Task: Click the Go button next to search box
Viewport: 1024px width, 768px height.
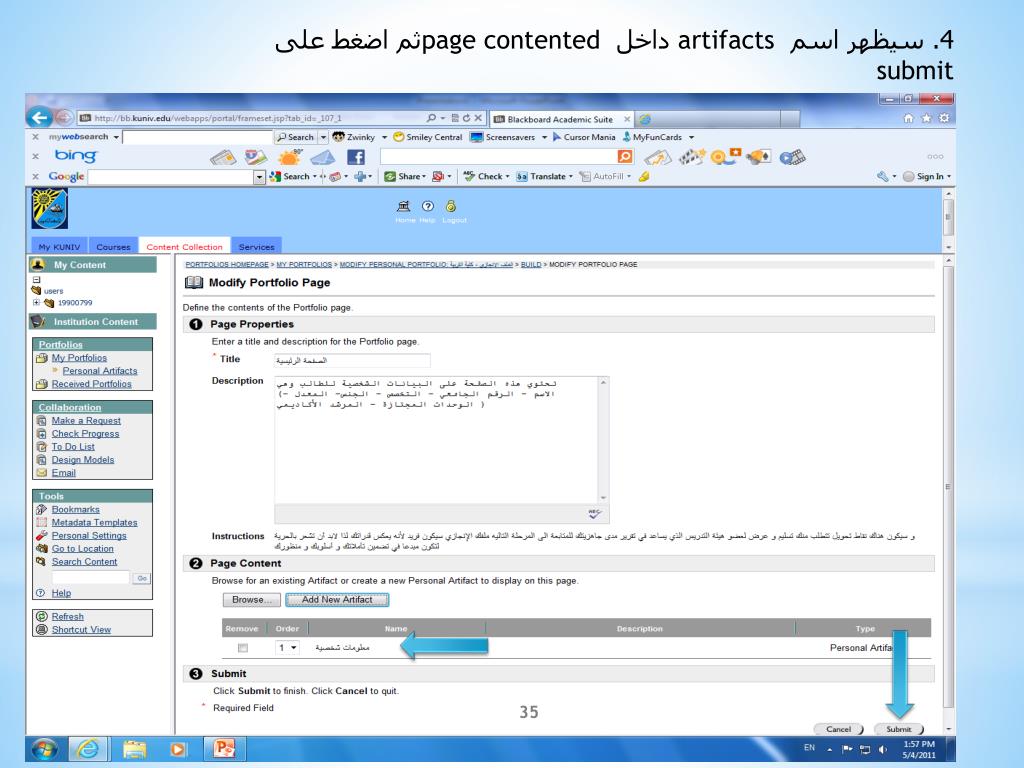Action: pyautogui.click(x=142, y=578)
